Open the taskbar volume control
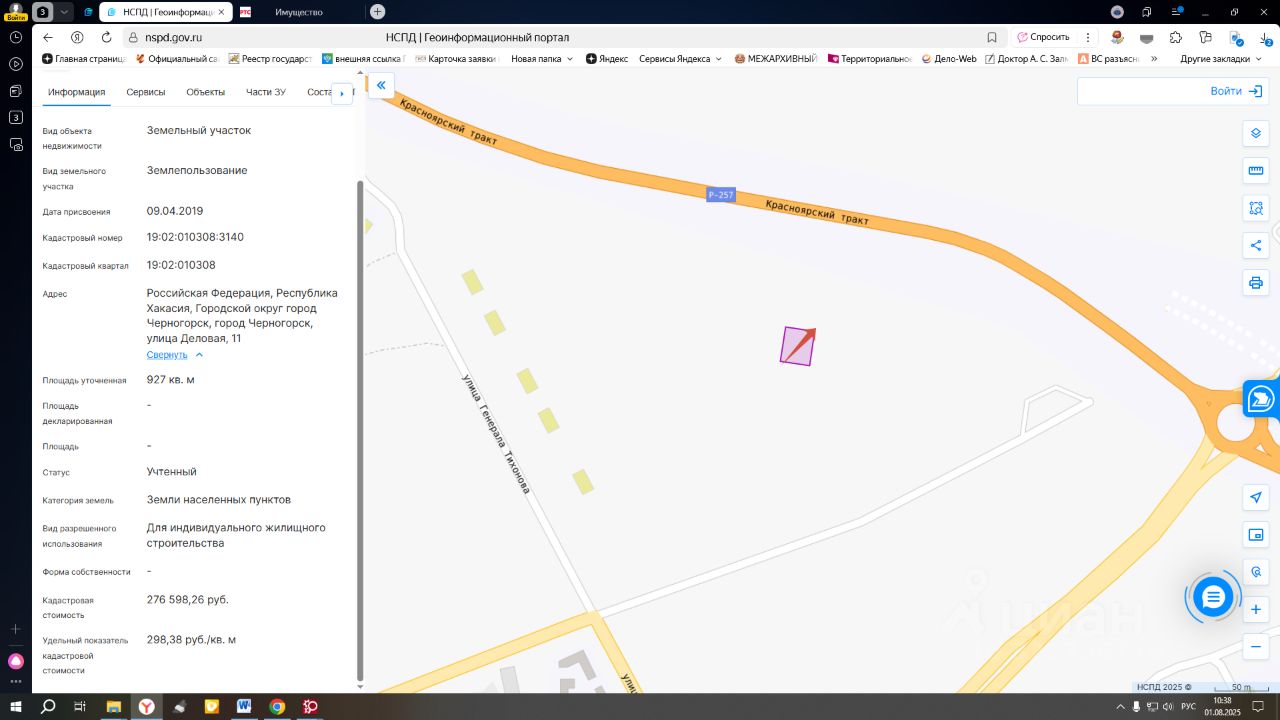This screenshot has height=720, width=1280. tap(1168, 706)
